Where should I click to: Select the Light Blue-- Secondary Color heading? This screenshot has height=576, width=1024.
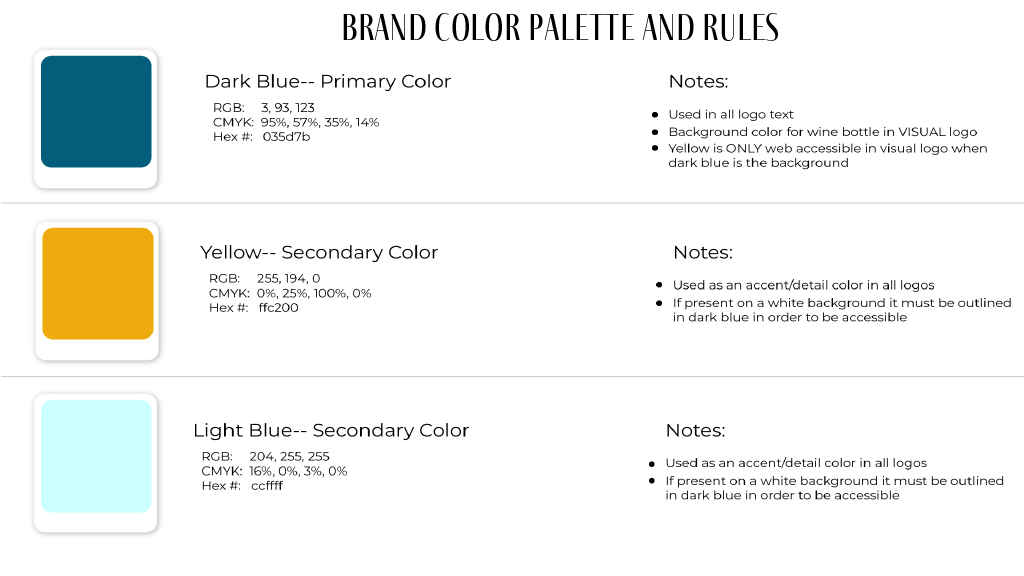pos(331,430)
